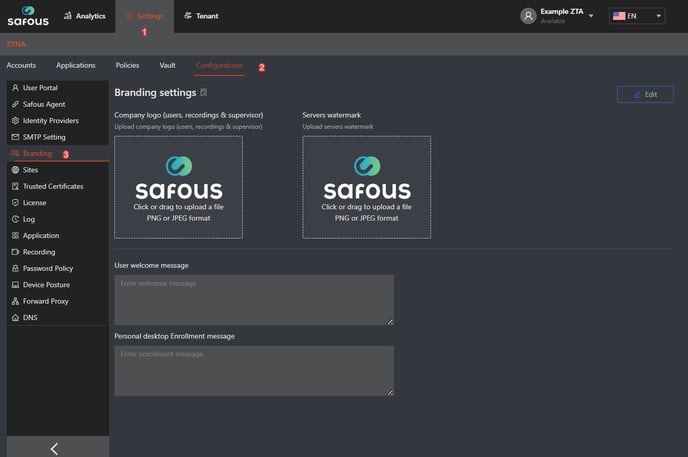Open SMTP Setting in sidebar
The height and width of the screenshot is (457, 688).
[x=44, y=137]
